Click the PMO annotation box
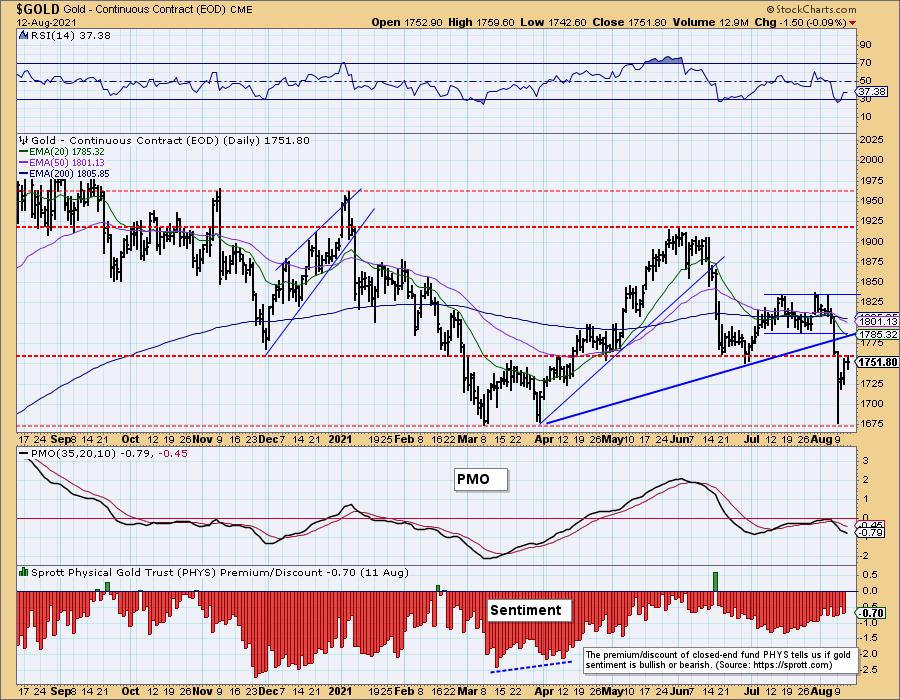 (x=480, y=480)
